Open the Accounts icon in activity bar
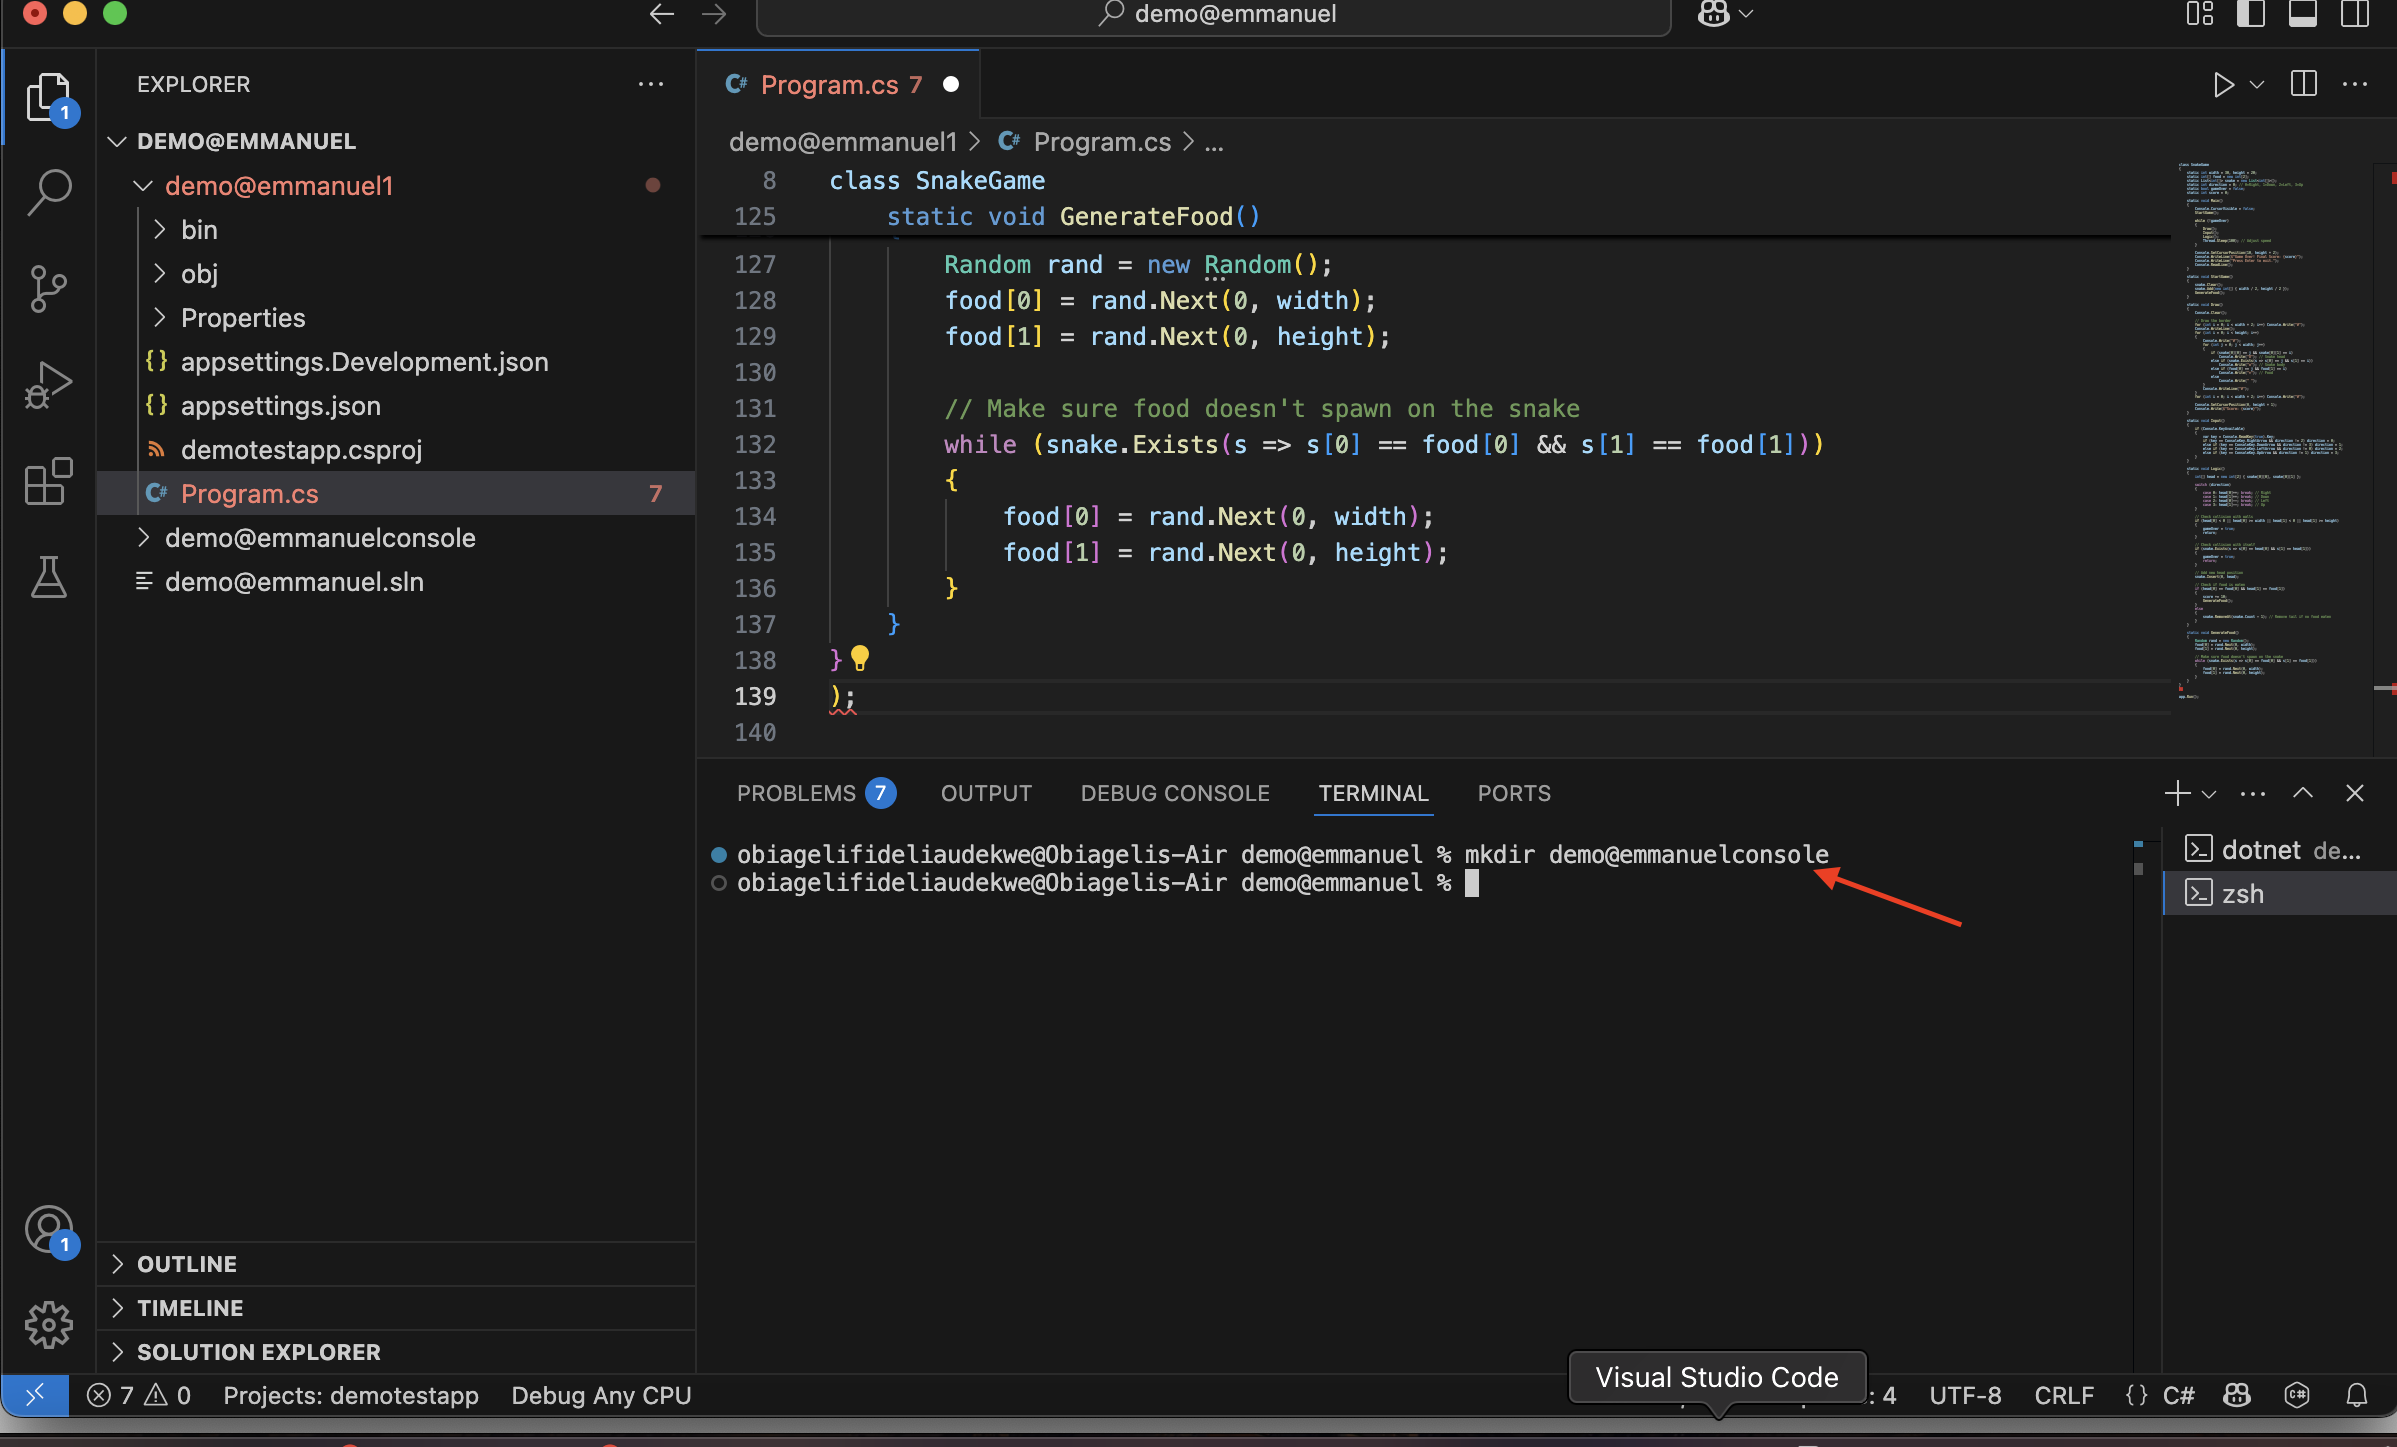2397x1447 pixels. [x=49, y=1231]
